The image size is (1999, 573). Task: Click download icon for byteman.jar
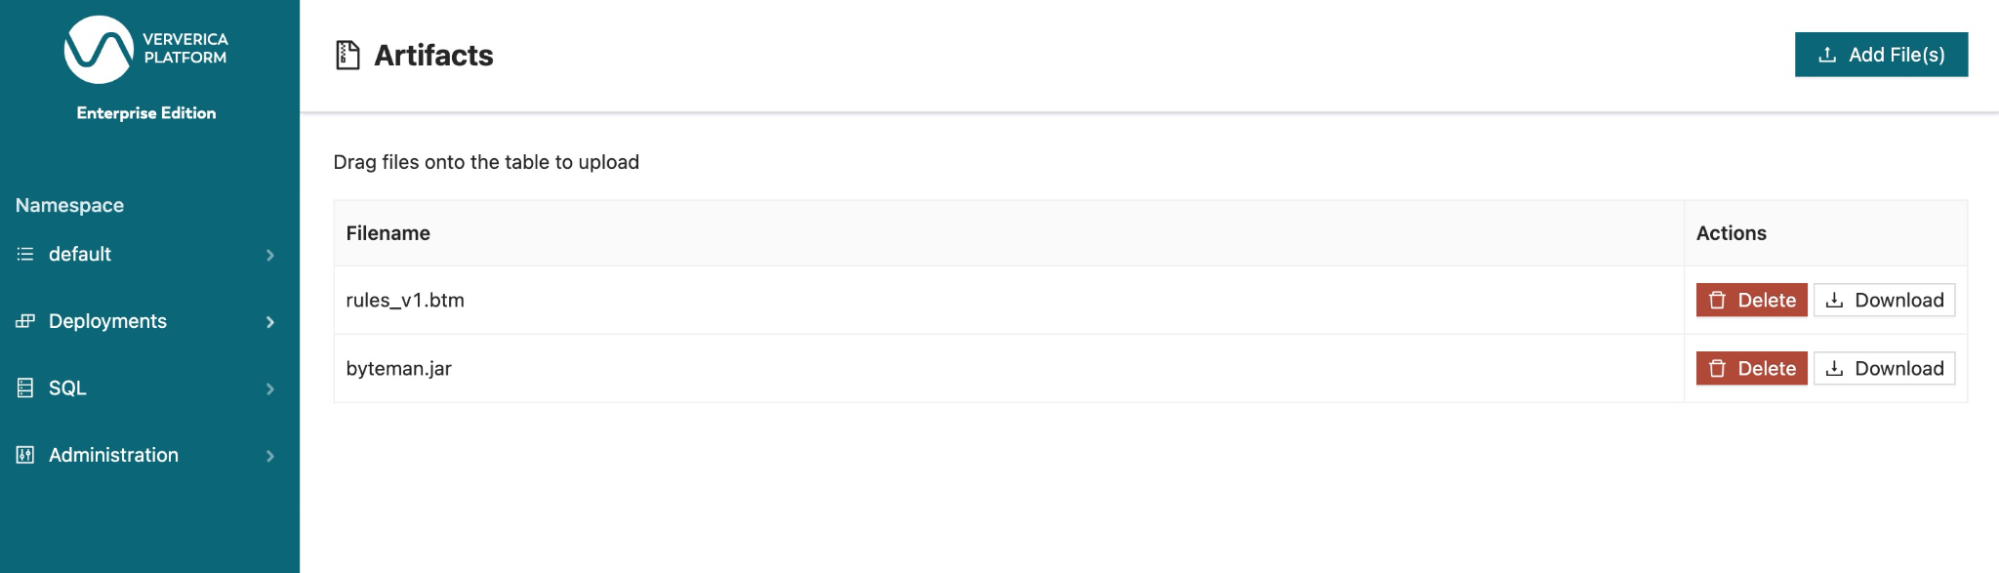point(1834,368)
